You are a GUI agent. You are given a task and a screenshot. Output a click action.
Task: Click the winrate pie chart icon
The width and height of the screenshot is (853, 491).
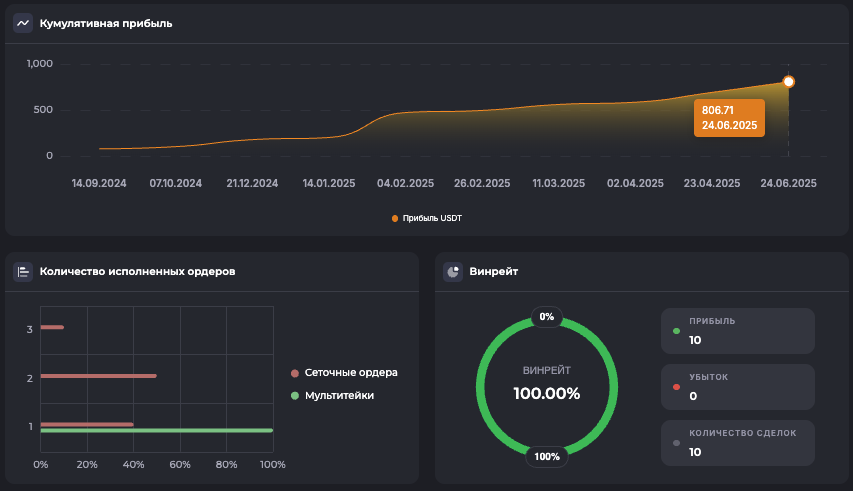[x=453, y=271]
